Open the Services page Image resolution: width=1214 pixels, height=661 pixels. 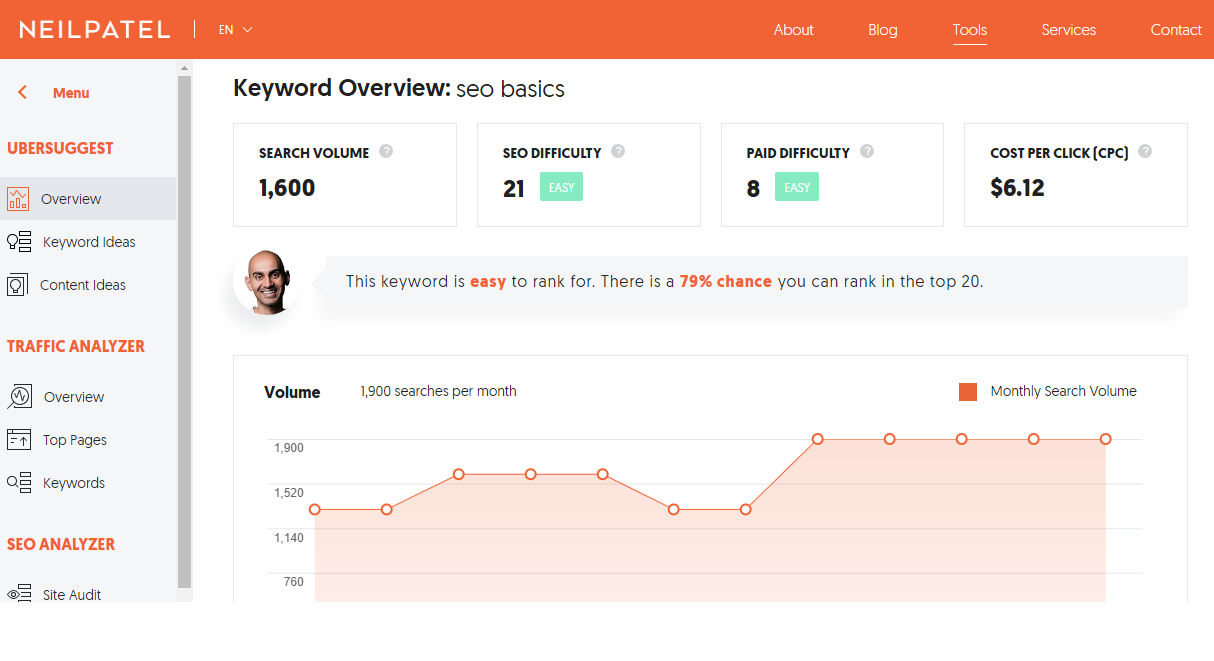[x=1068, y=30]
